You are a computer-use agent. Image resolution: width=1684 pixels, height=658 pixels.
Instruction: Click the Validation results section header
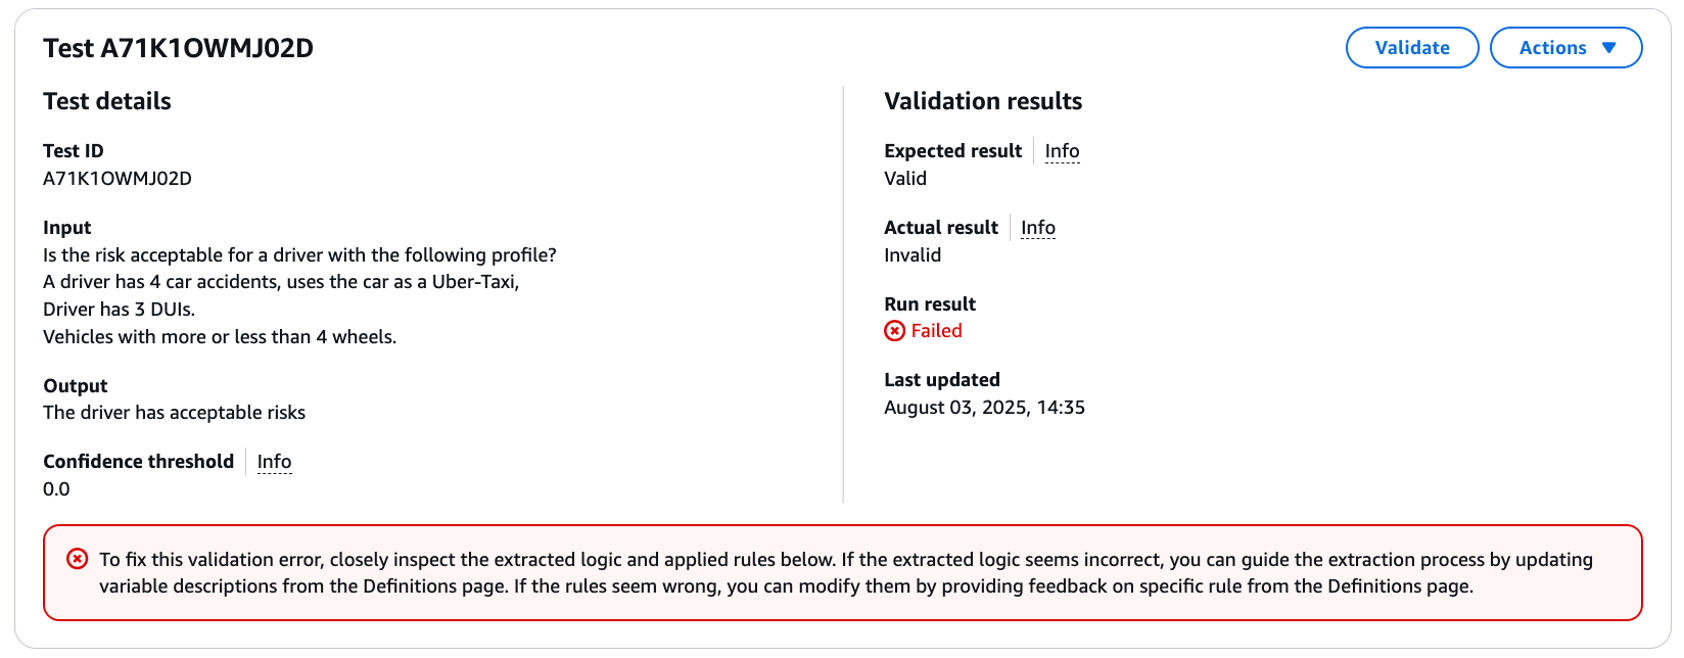coord(982,101)
